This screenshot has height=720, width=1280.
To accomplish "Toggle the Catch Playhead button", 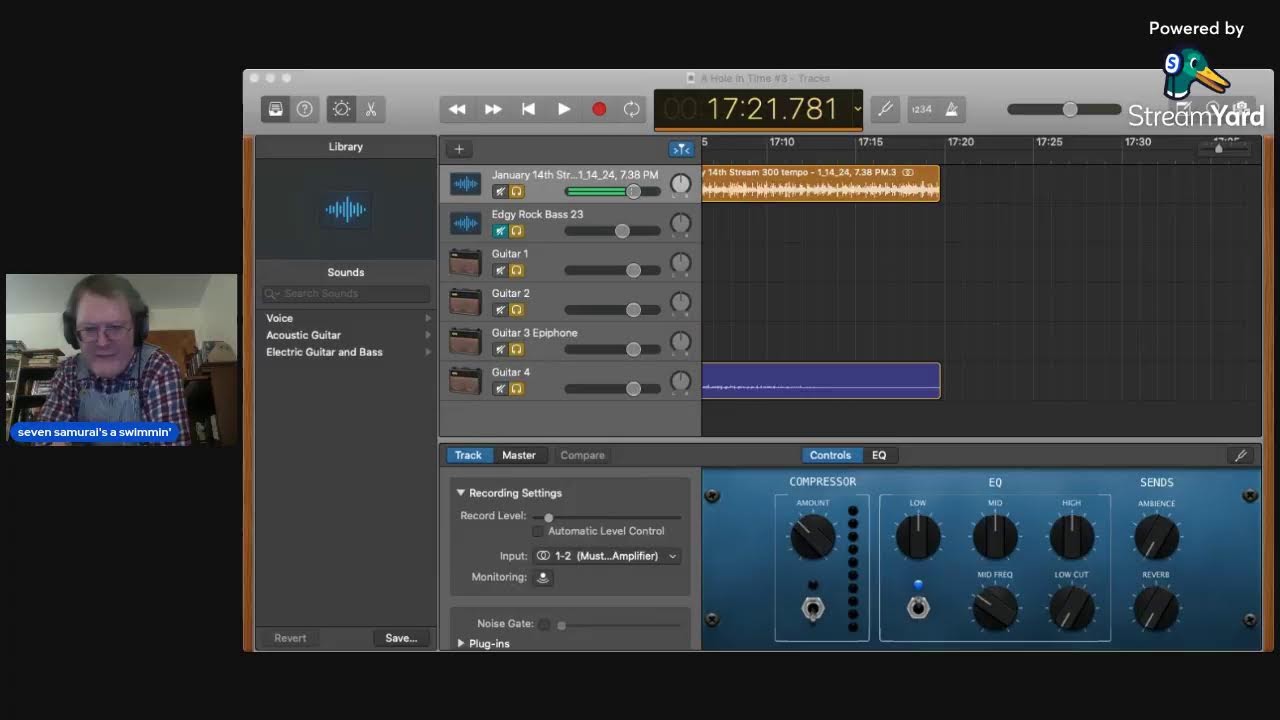I will point(681,149).
